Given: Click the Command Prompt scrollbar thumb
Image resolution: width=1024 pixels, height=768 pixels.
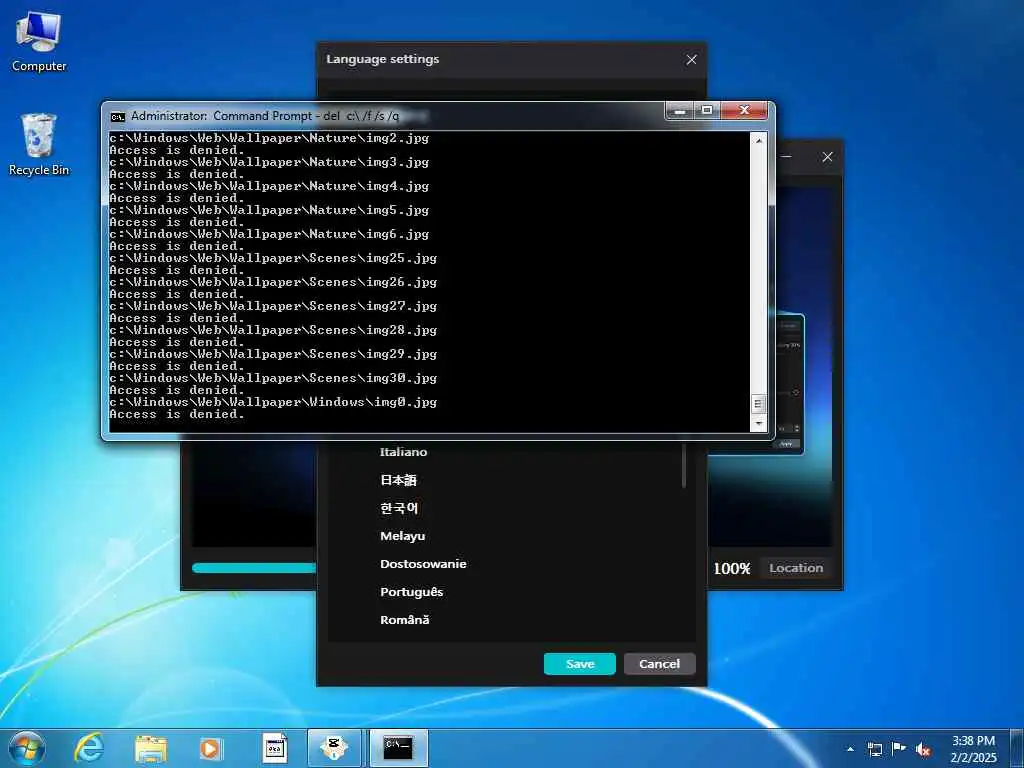Looking at the screenshot, I should pyautogui.click(x=758, y=404).
